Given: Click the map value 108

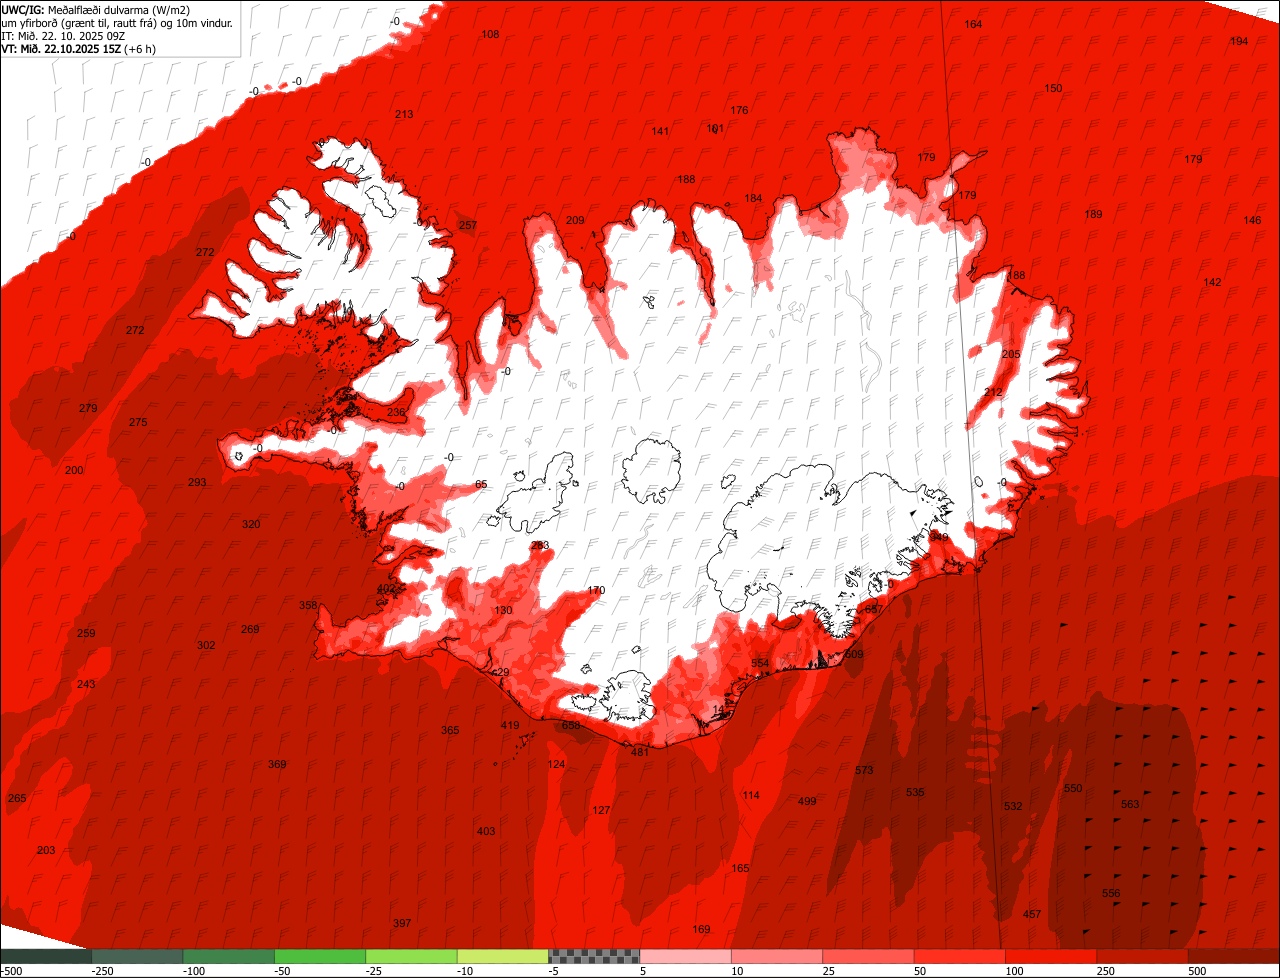Looking at the screenshot, I should pyautogui.click(x=490, y=34).
